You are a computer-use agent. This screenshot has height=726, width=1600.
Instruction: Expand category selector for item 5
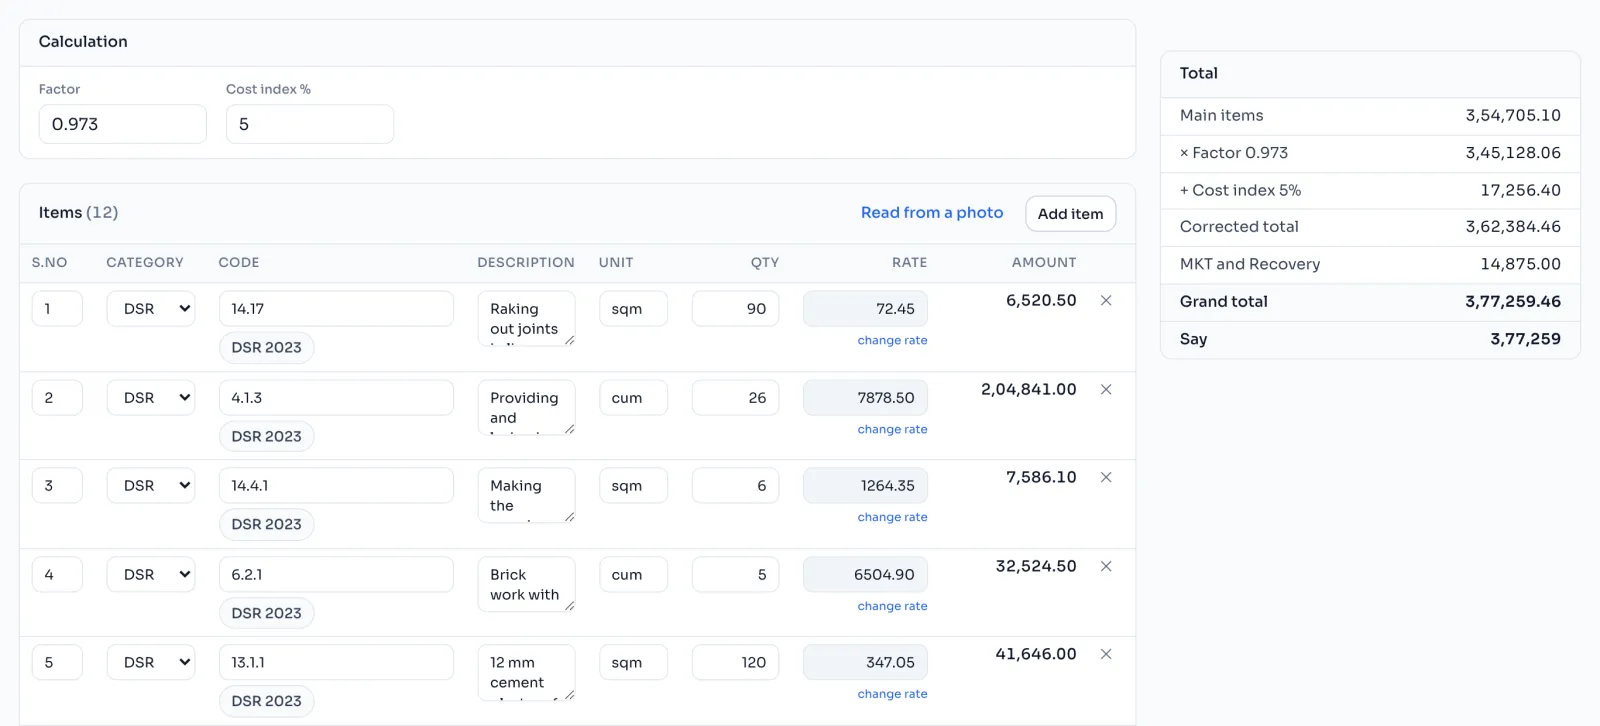click(151, 662)
